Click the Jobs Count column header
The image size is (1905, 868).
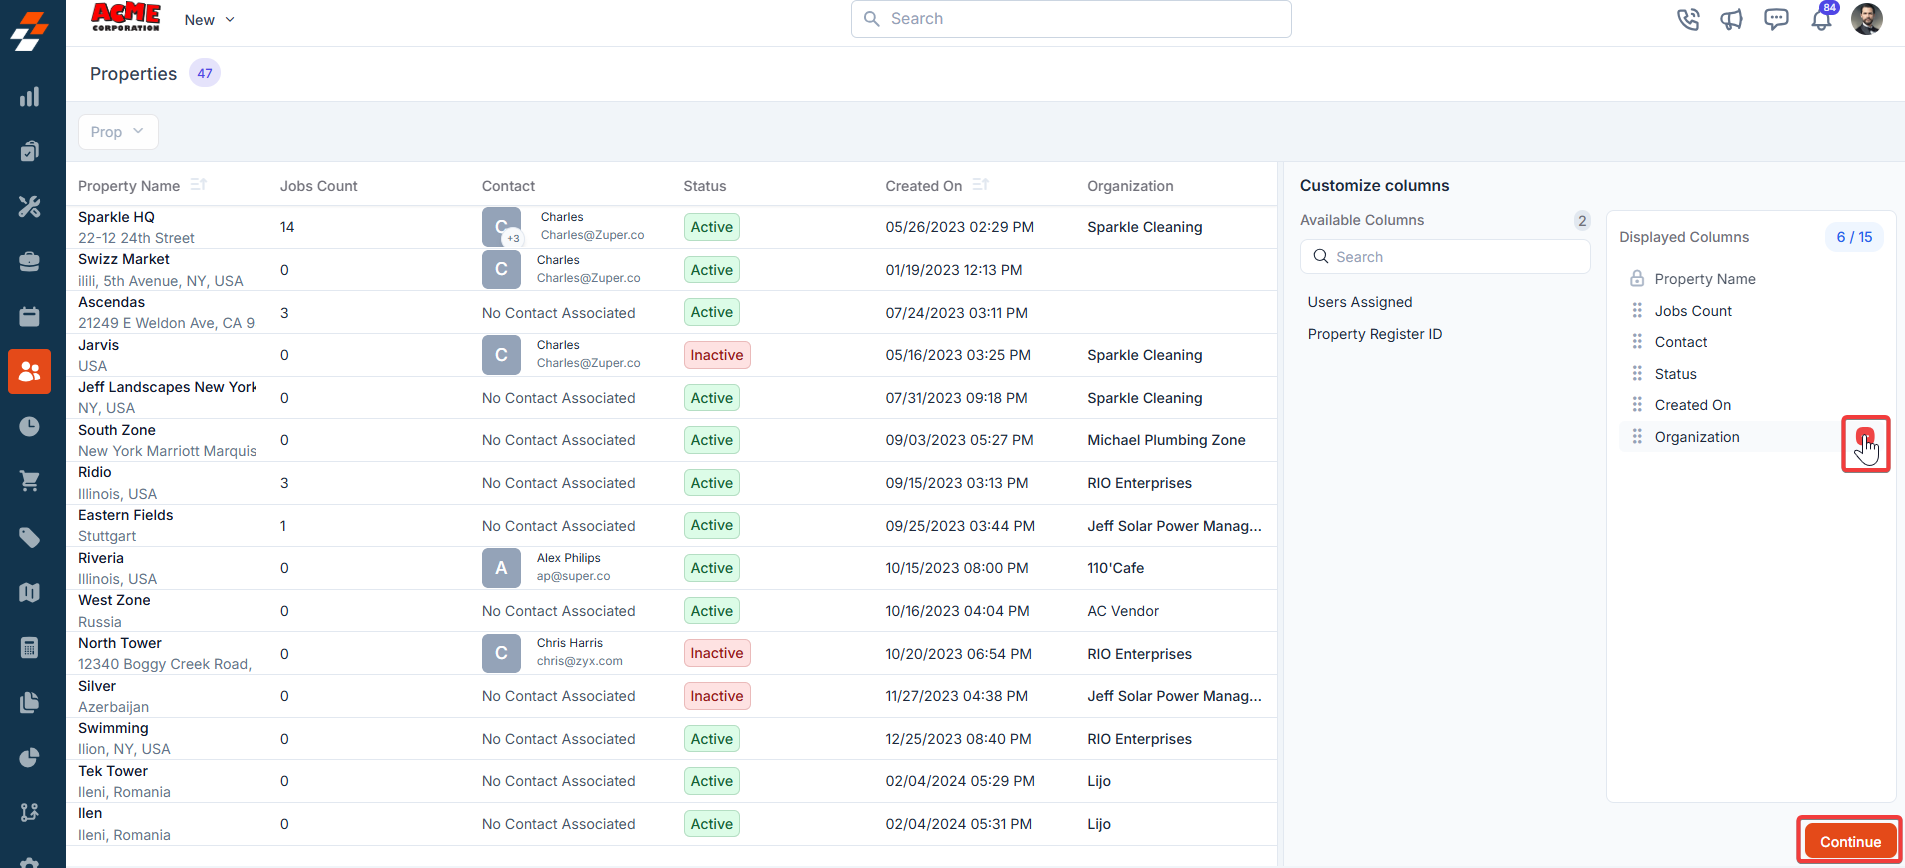tap(318, 186)
